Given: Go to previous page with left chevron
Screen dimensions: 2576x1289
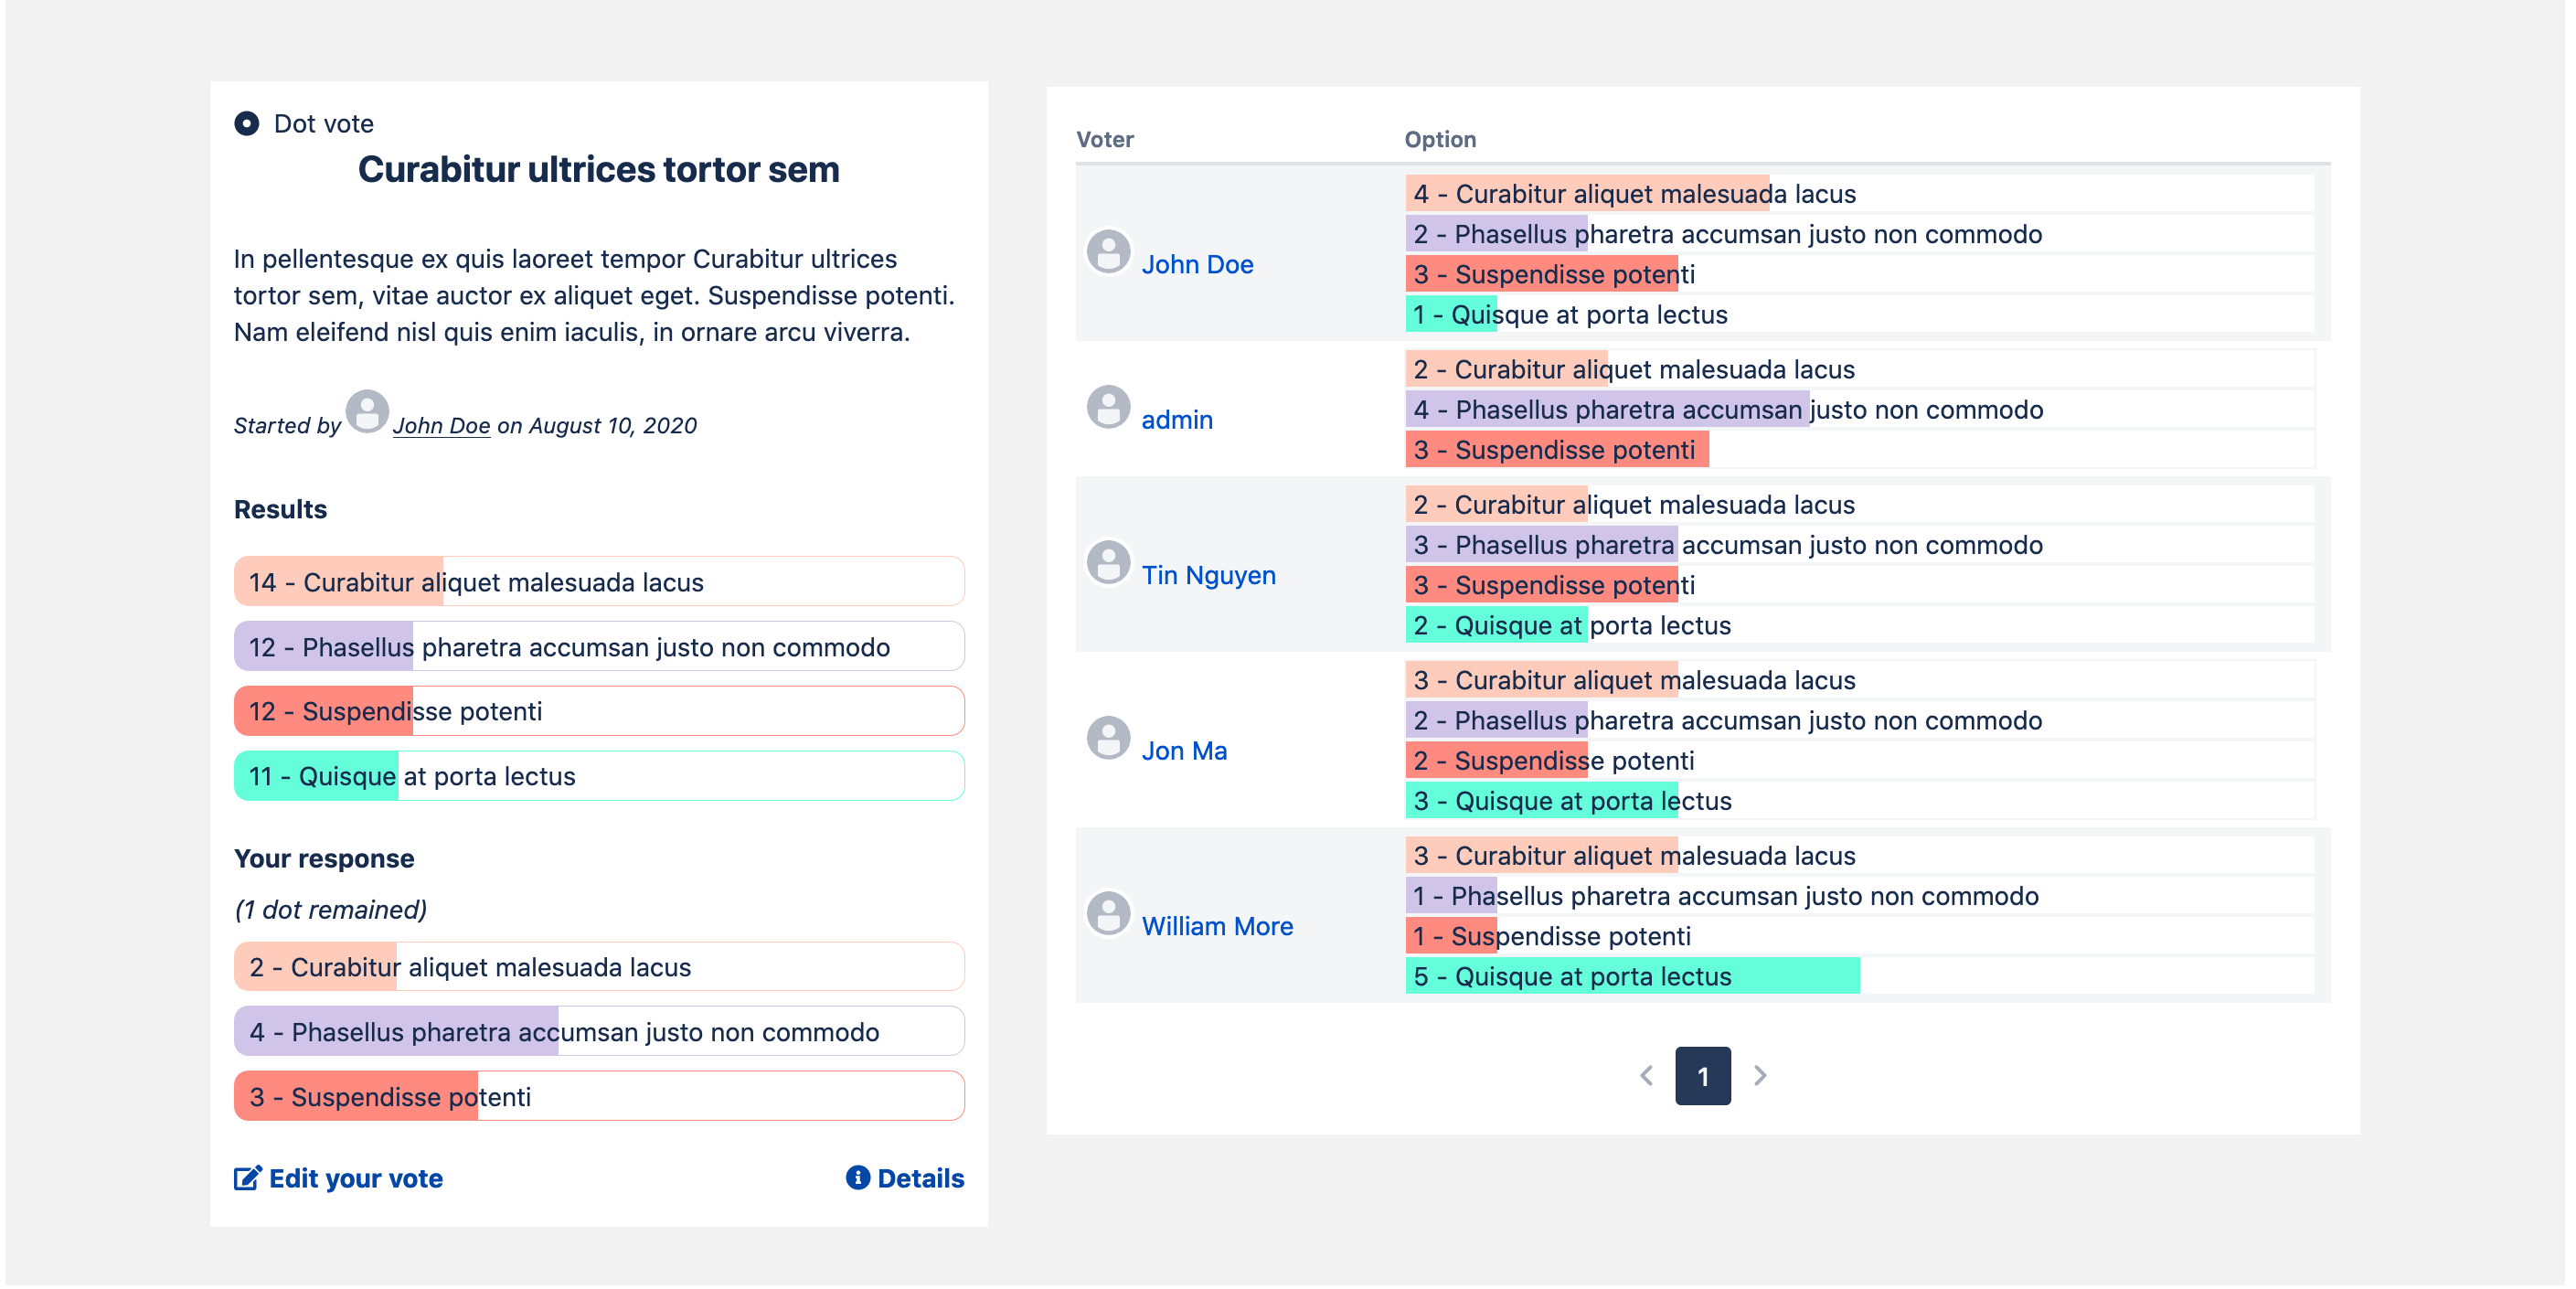Looking at the screenshot, I should pyautogui.click(x=1646, y=1075).
